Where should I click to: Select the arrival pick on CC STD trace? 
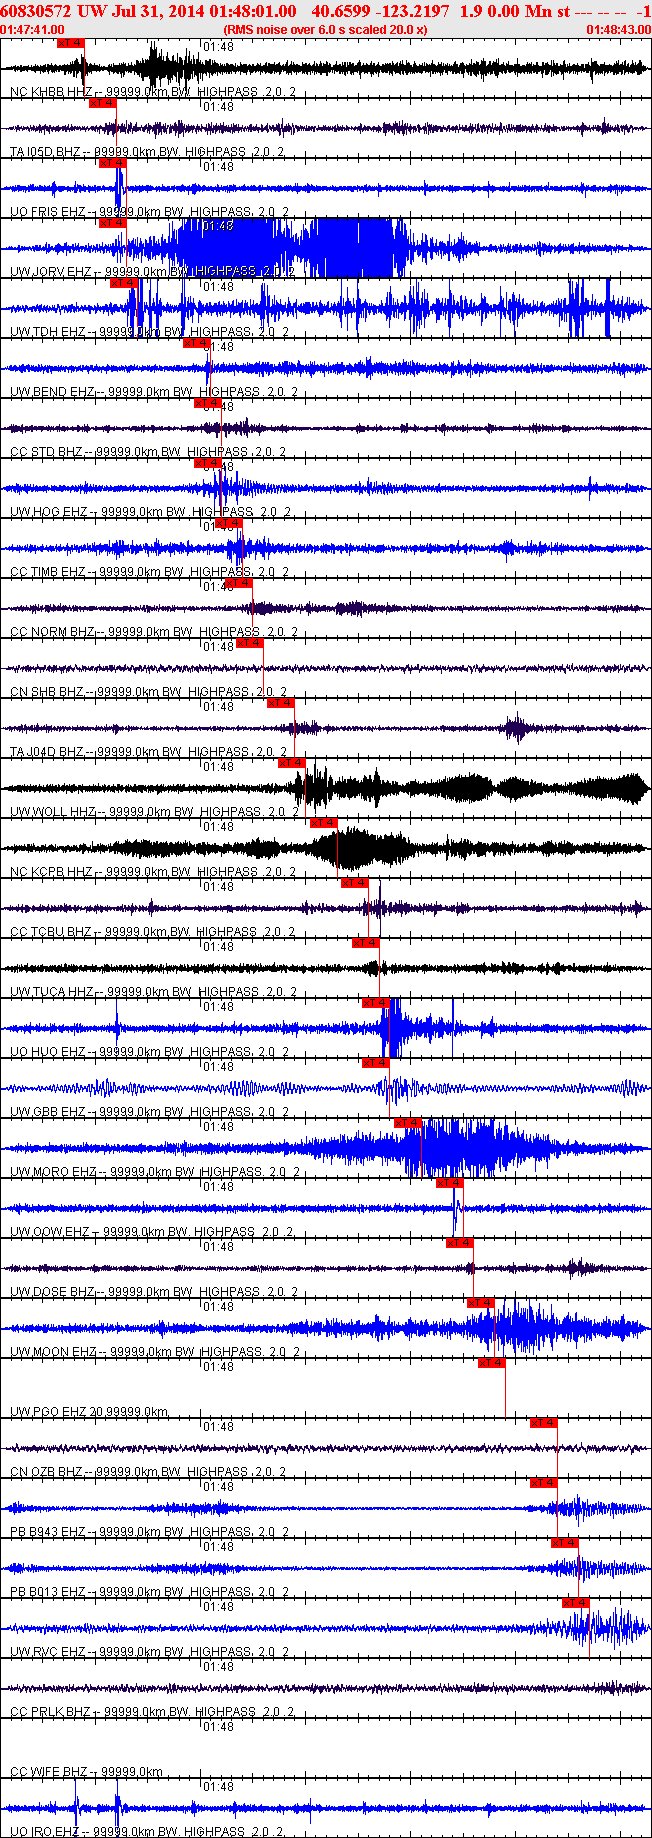207,403
